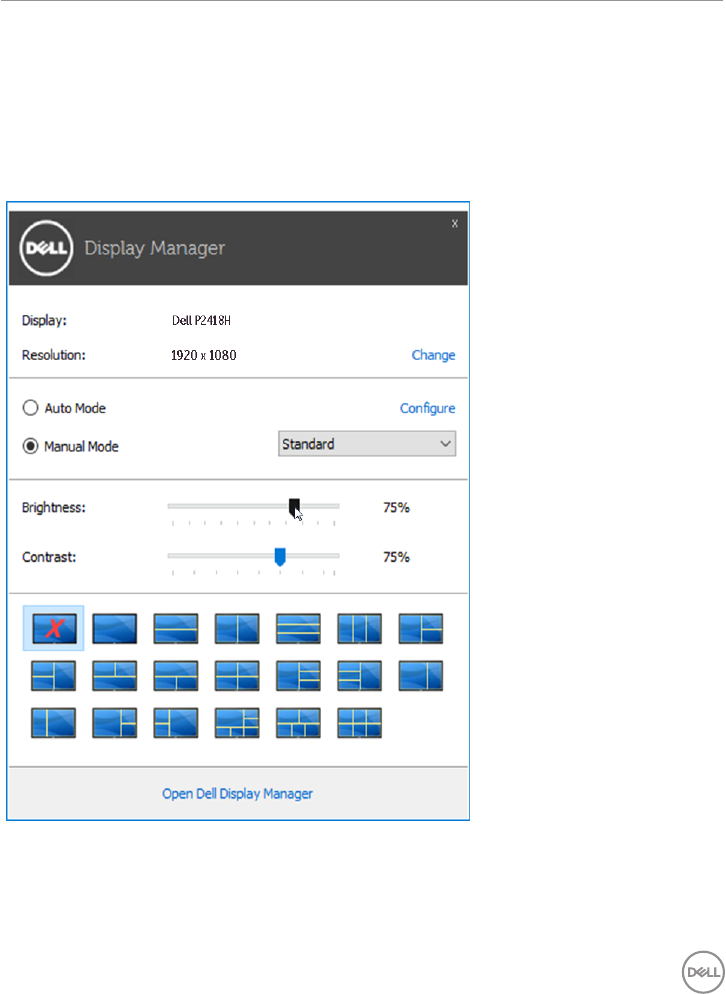
Task: Pick one wide top over two bottom panes layout
Action: (x=176, y=676)
